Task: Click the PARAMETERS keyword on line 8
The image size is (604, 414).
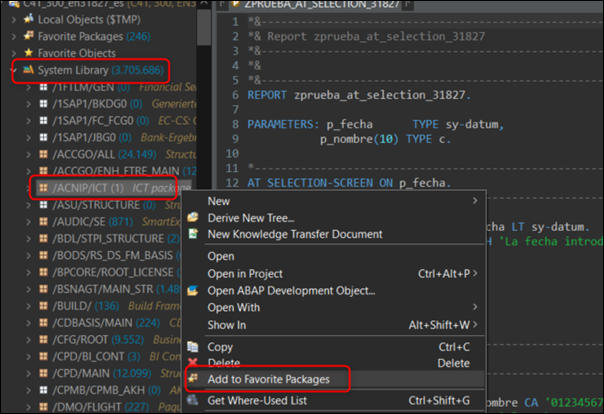Action: [281, 124]
